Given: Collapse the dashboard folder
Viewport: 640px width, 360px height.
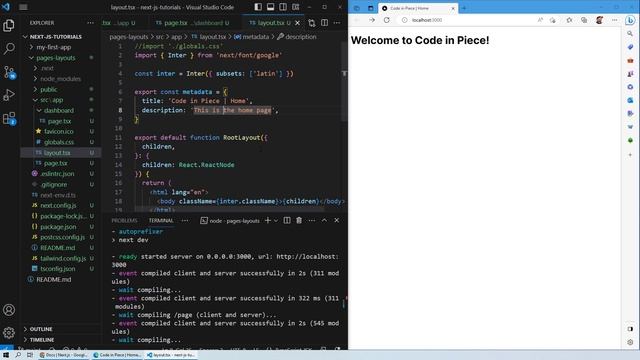Looking at the screenshot, I should 61,110.
